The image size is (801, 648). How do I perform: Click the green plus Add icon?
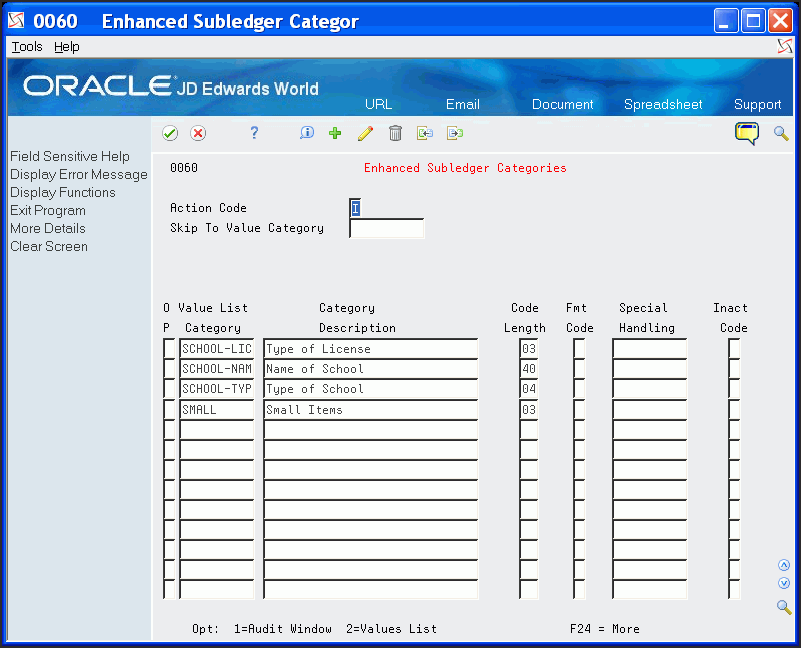point(335,133)
